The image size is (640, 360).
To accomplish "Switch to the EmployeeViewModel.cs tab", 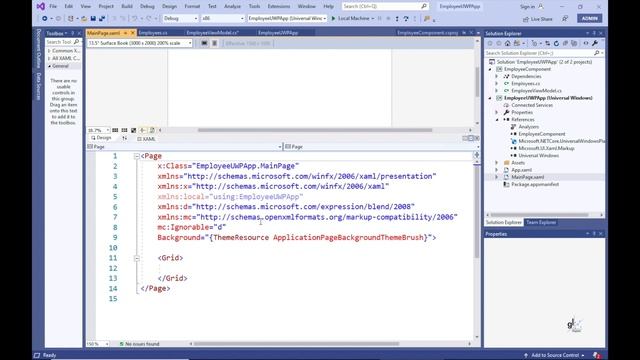I will pos(213,33).
